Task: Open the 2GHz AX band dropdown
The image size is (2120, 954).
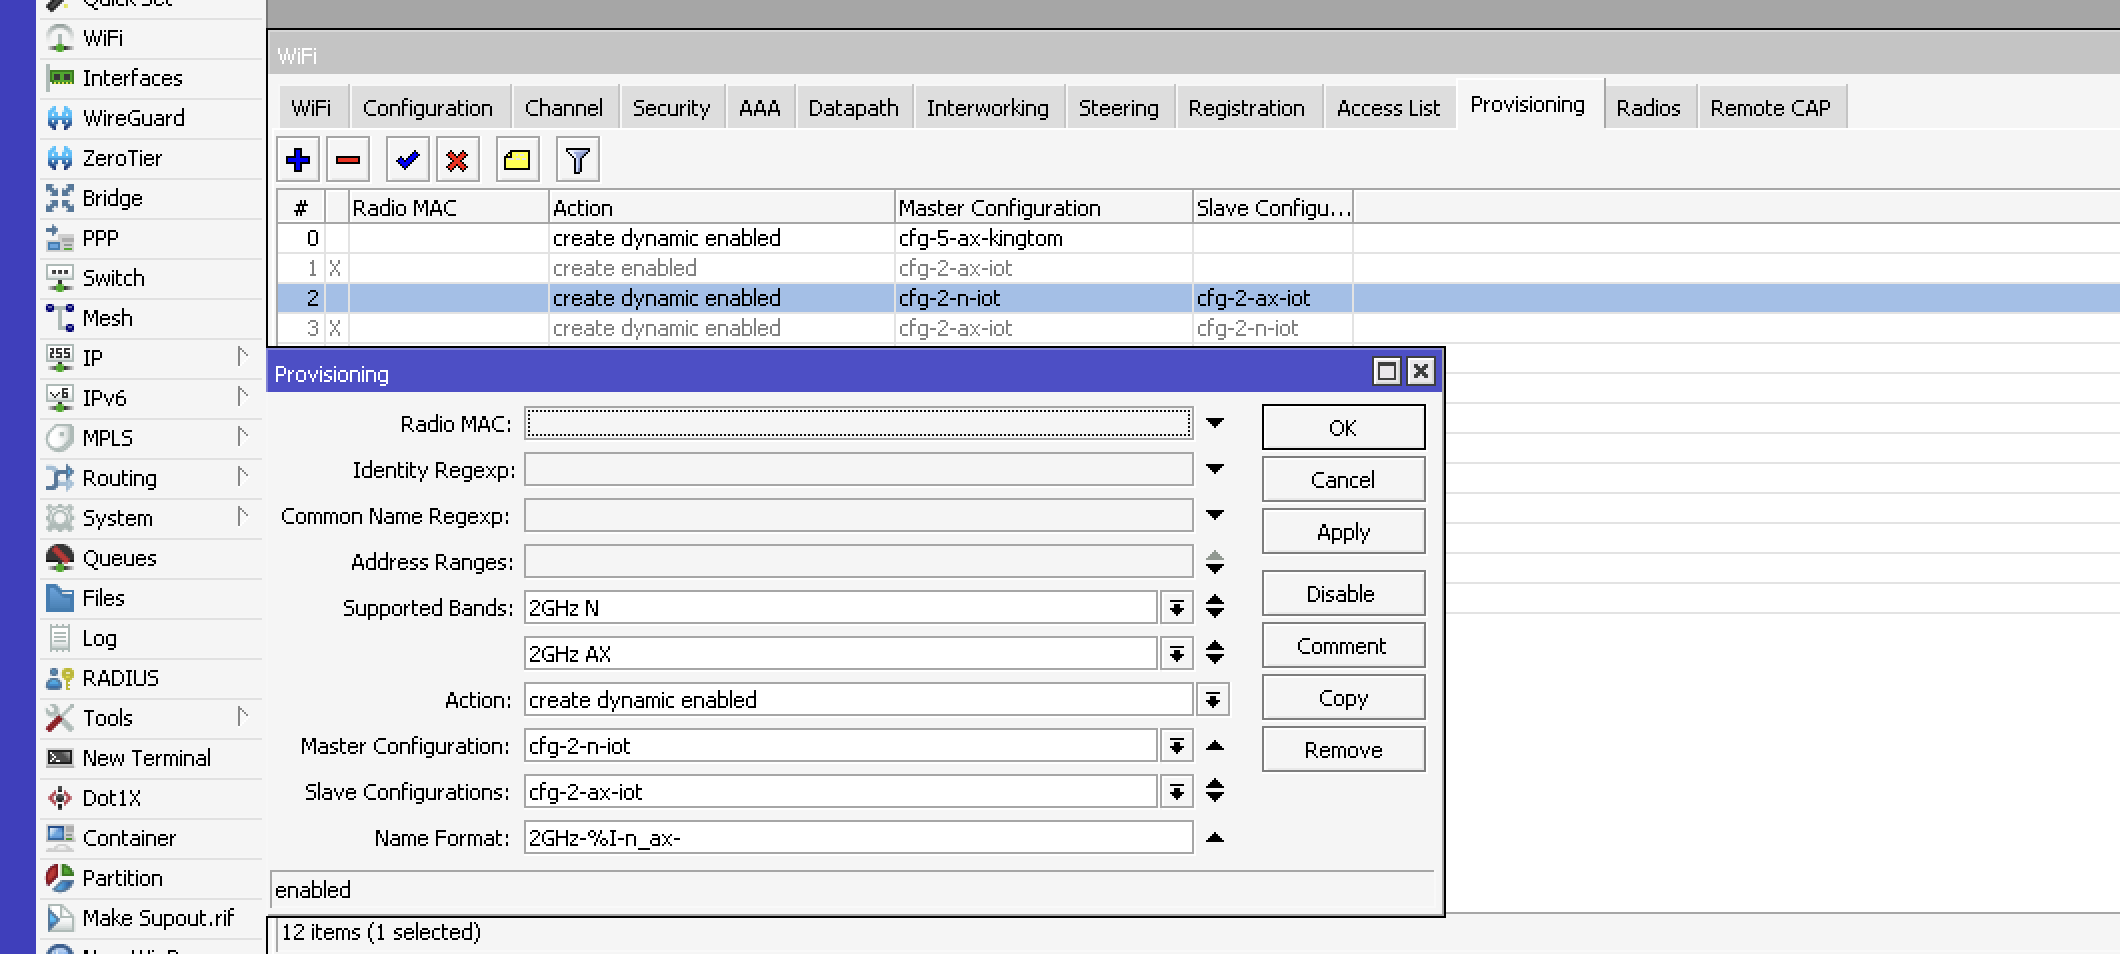Action: point(1177,654)
